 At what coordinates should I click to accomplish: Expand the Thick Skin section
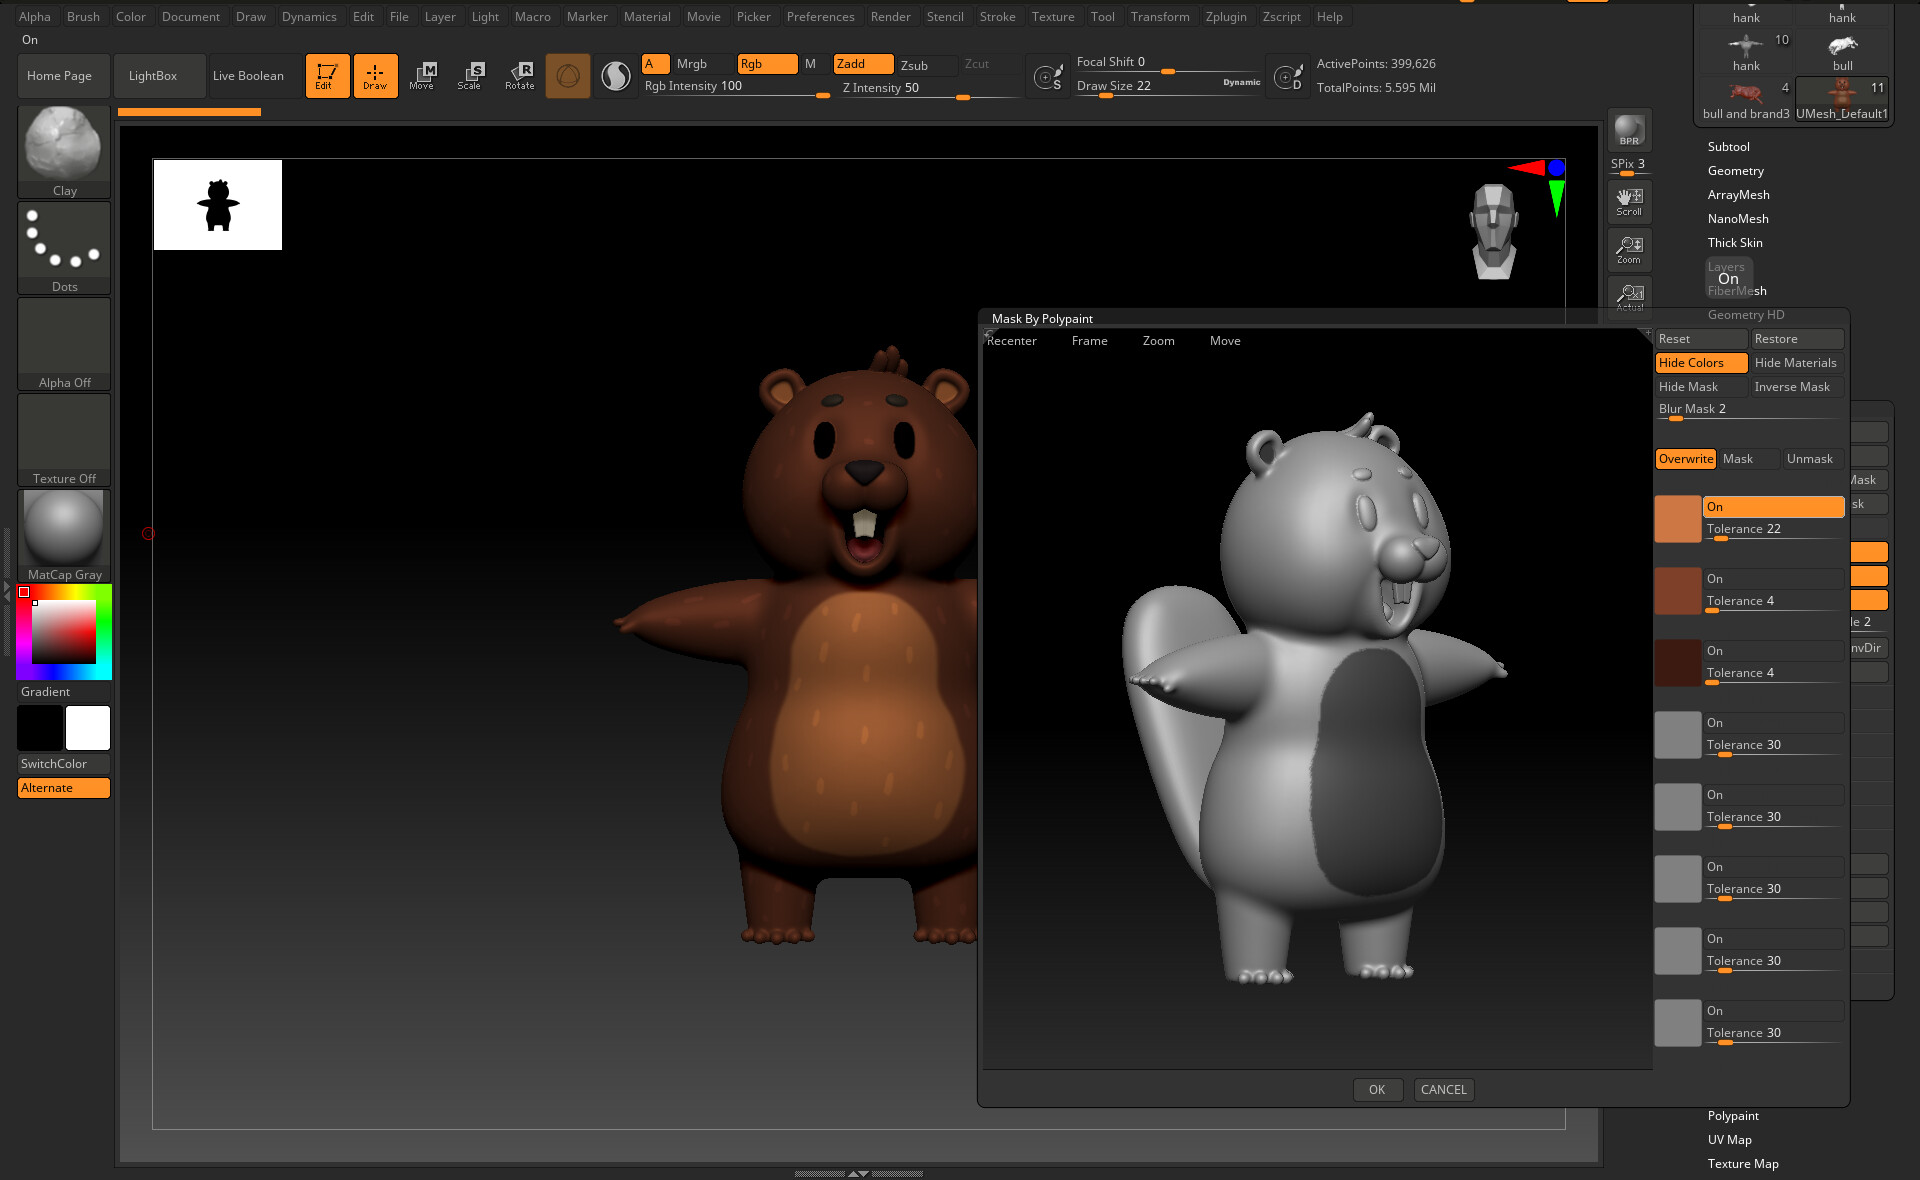click(x=1735, y=243)
